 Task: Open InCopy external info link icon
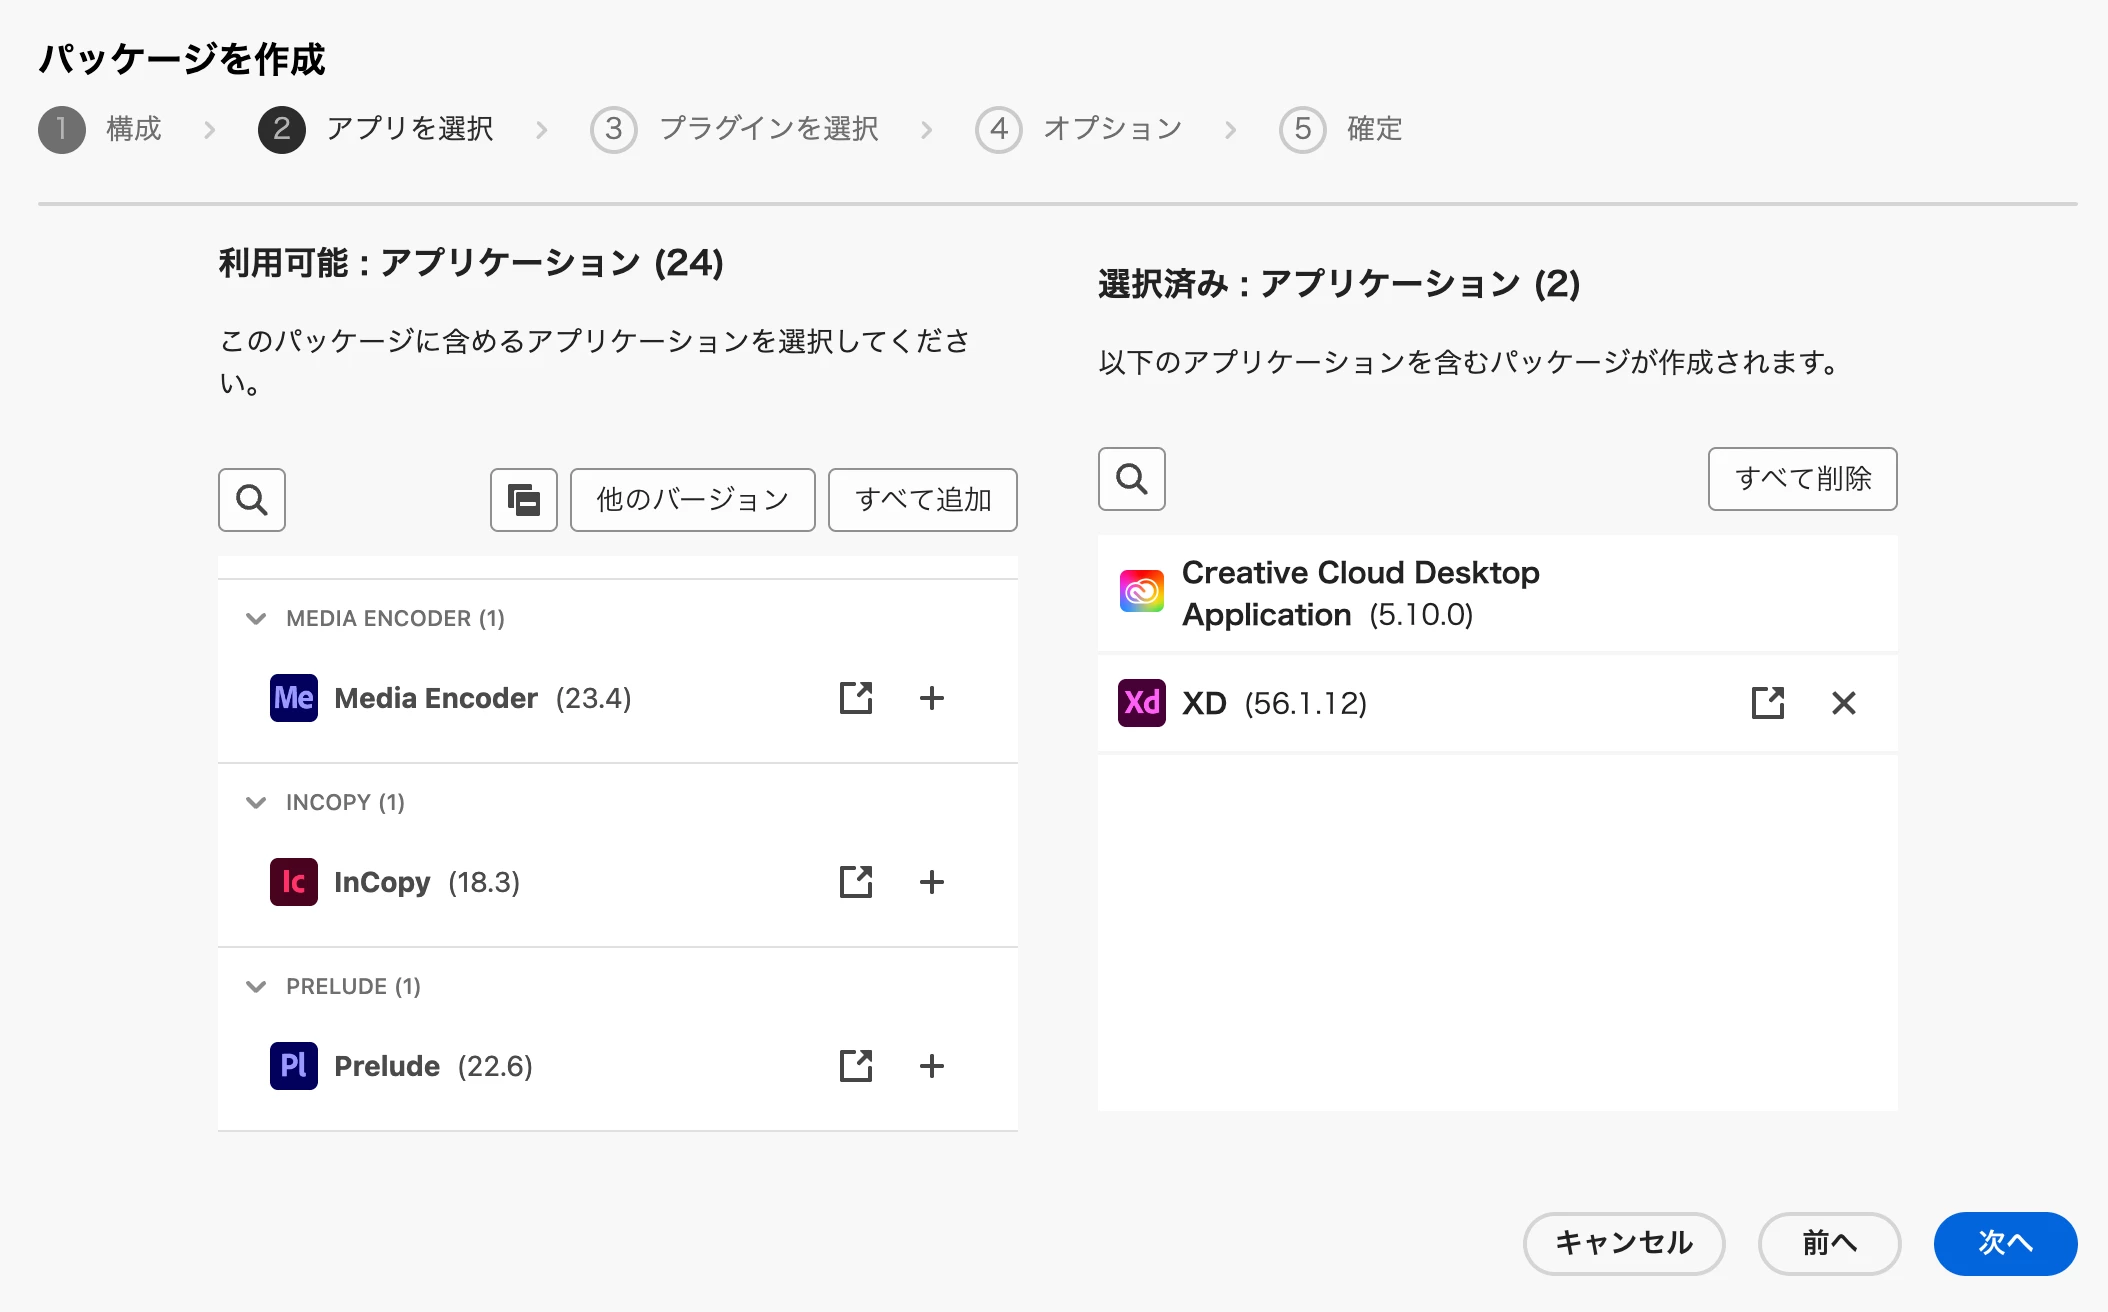click(x=855, y=882)
